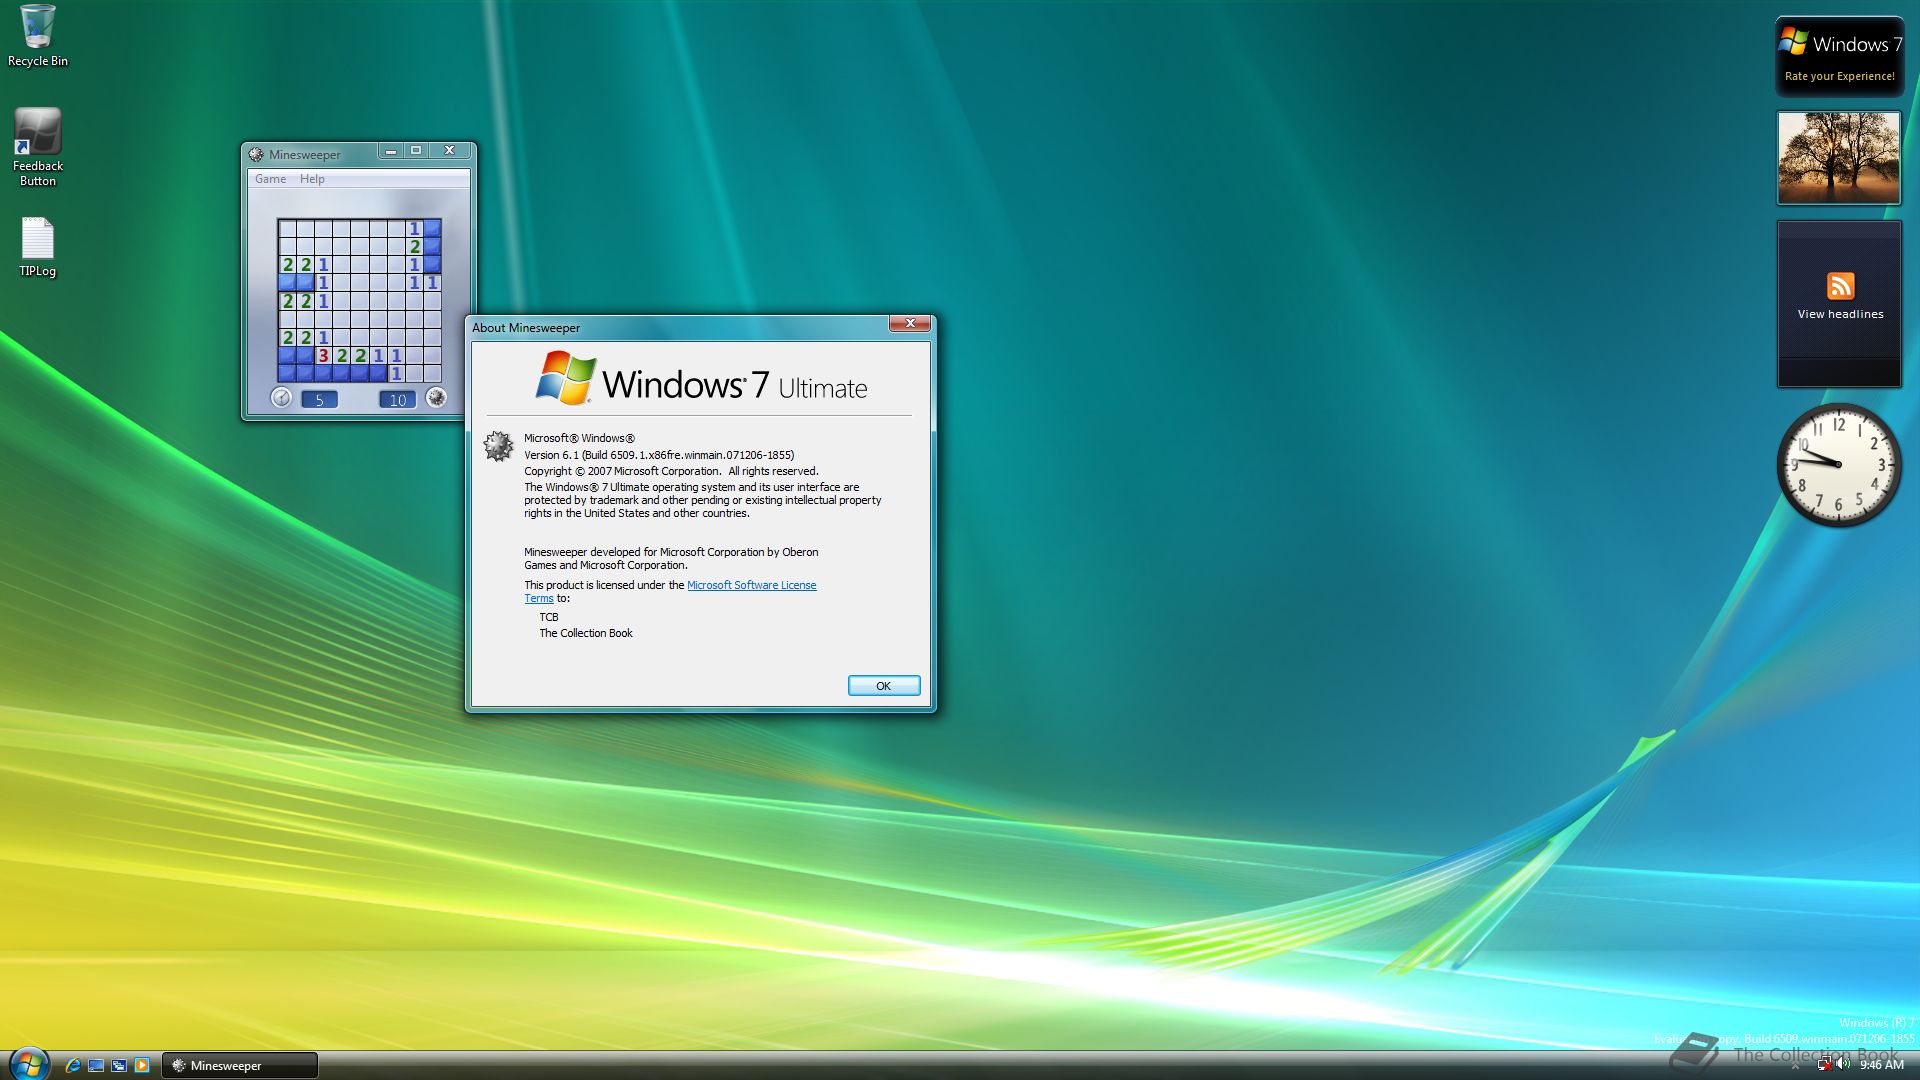The width and height of the screenshot is (1920, 1080).
Task: Click Rate your Experience Windows 7 gadget
Action: point(1839,57)
